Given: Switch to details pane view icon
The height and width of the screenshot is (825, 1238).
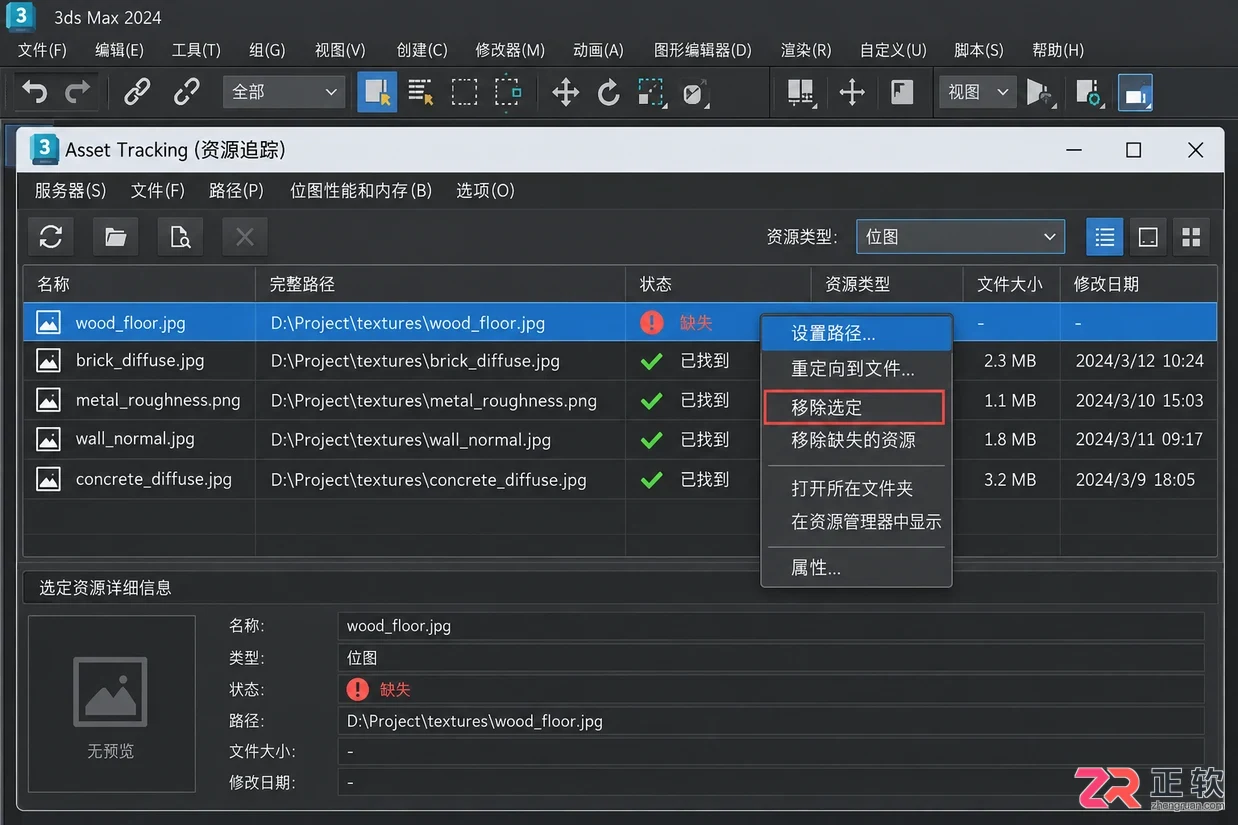Looking at the screenshot, I should click(x=1148, y=237).
